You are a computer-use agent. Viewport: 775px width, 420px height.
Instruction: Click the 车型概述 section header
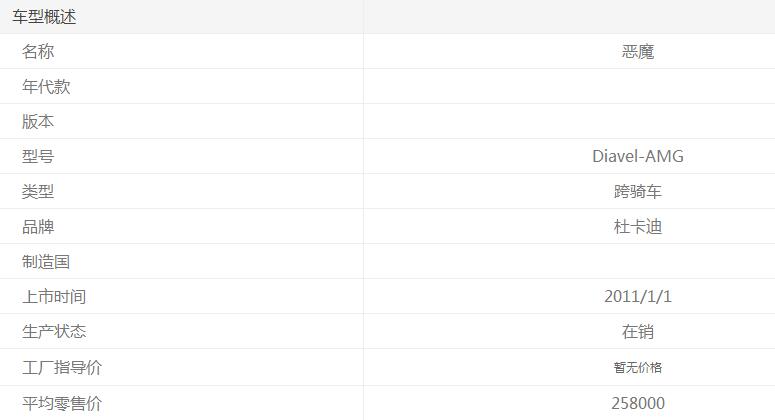tap(44, 17)
